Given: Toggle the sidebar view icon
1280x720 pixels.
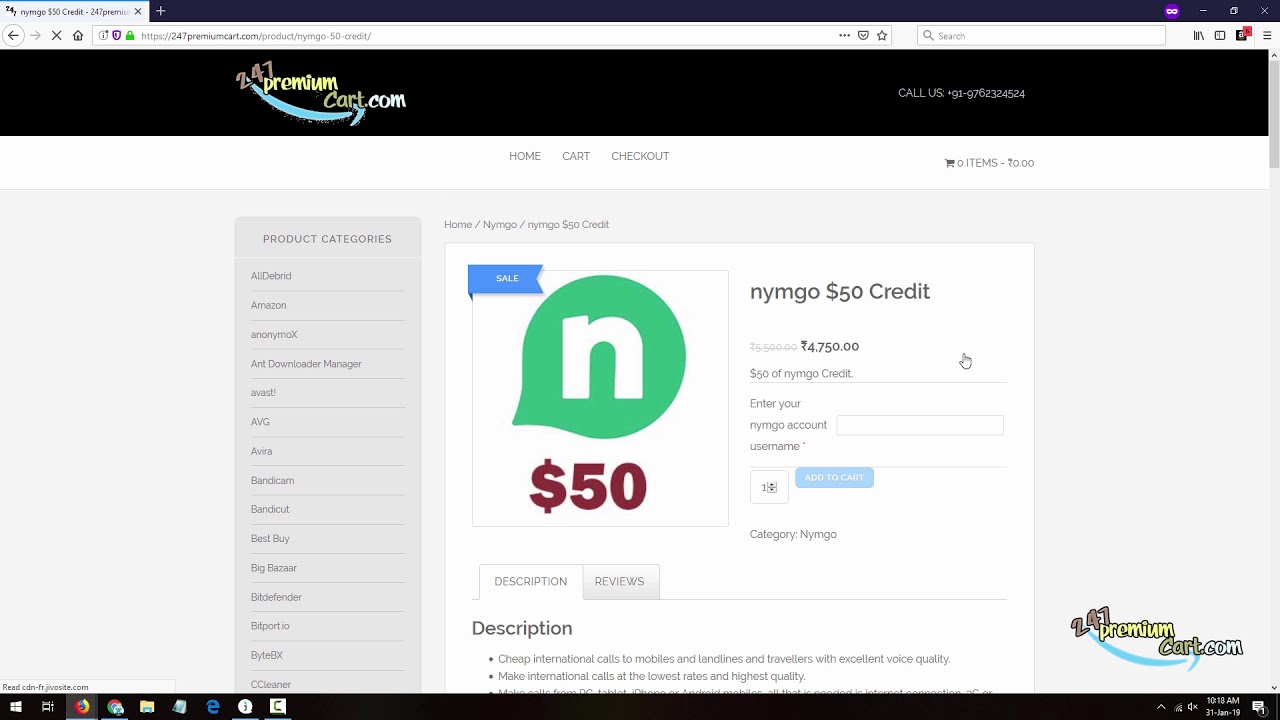Looking at the screenshot, I should 1220,35.
